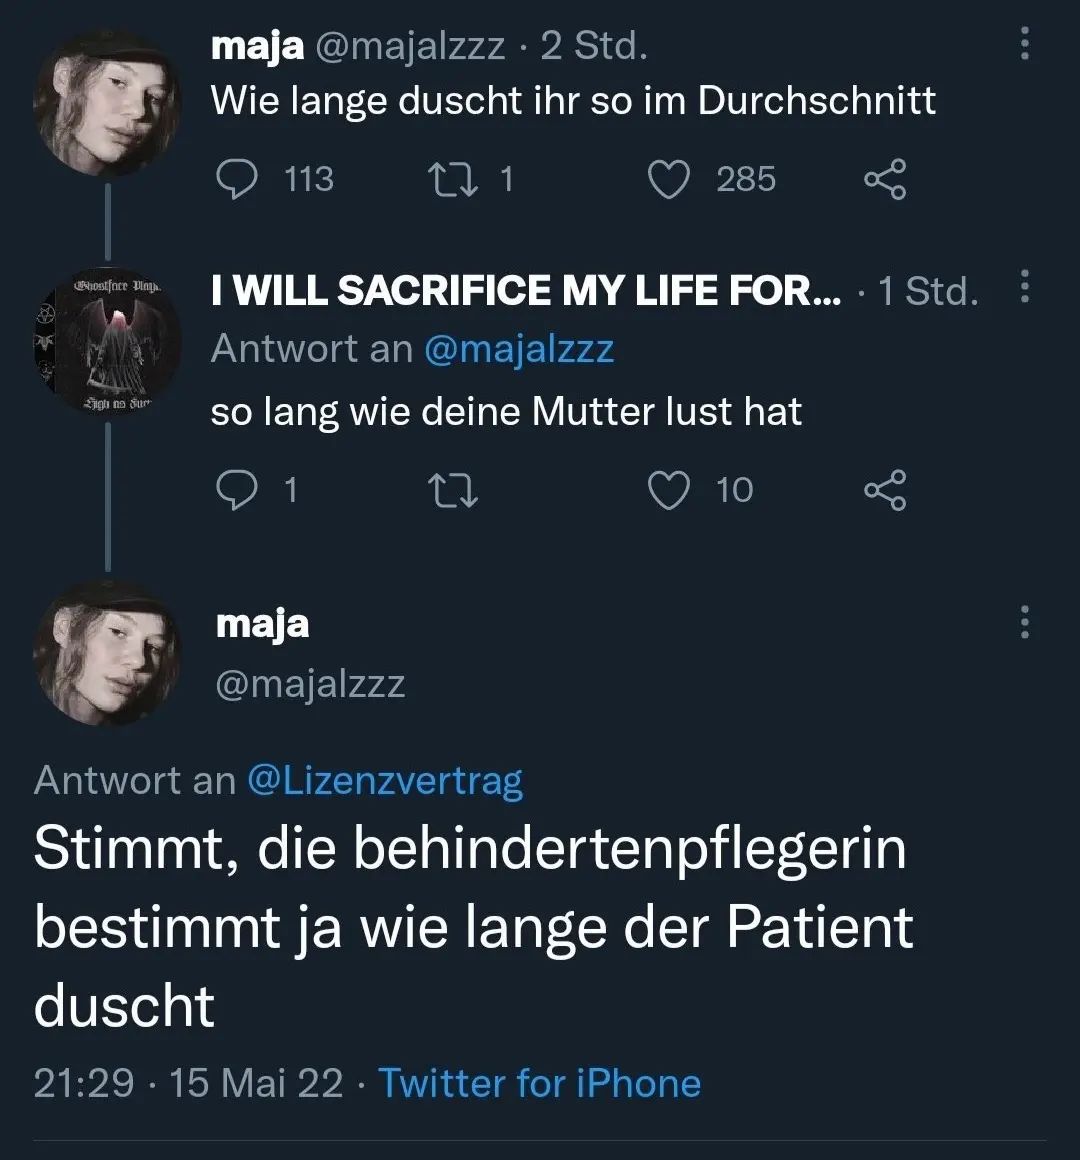Retweet maja's tweet with 1 retweet

point(451,179)
